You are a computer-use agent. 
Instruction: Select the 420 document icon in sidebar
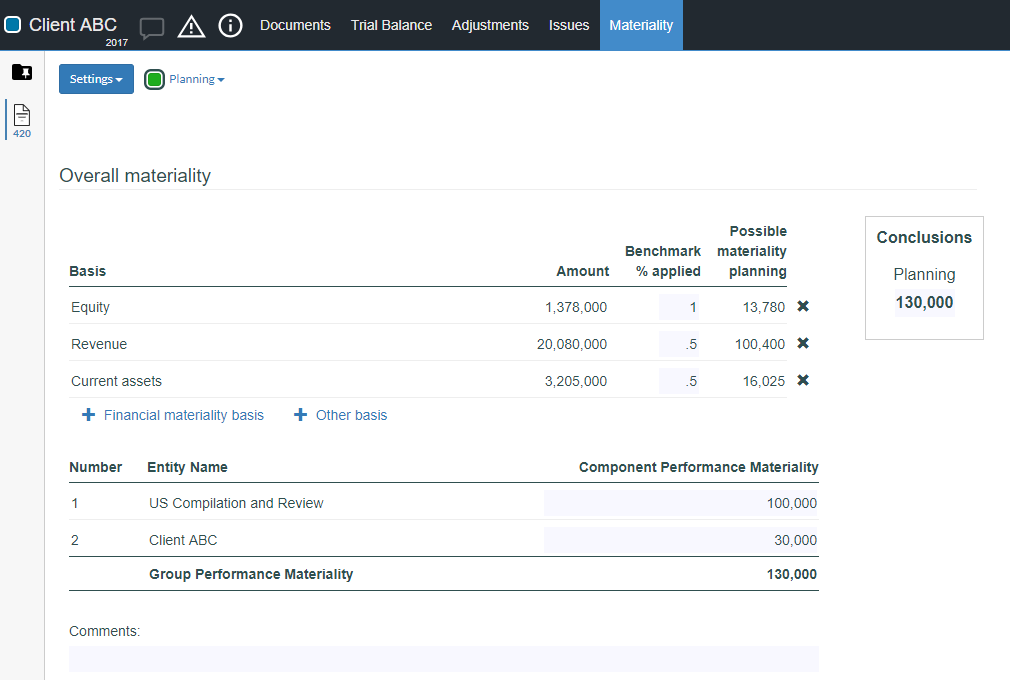pyautogui.click(x=21, y=116)
